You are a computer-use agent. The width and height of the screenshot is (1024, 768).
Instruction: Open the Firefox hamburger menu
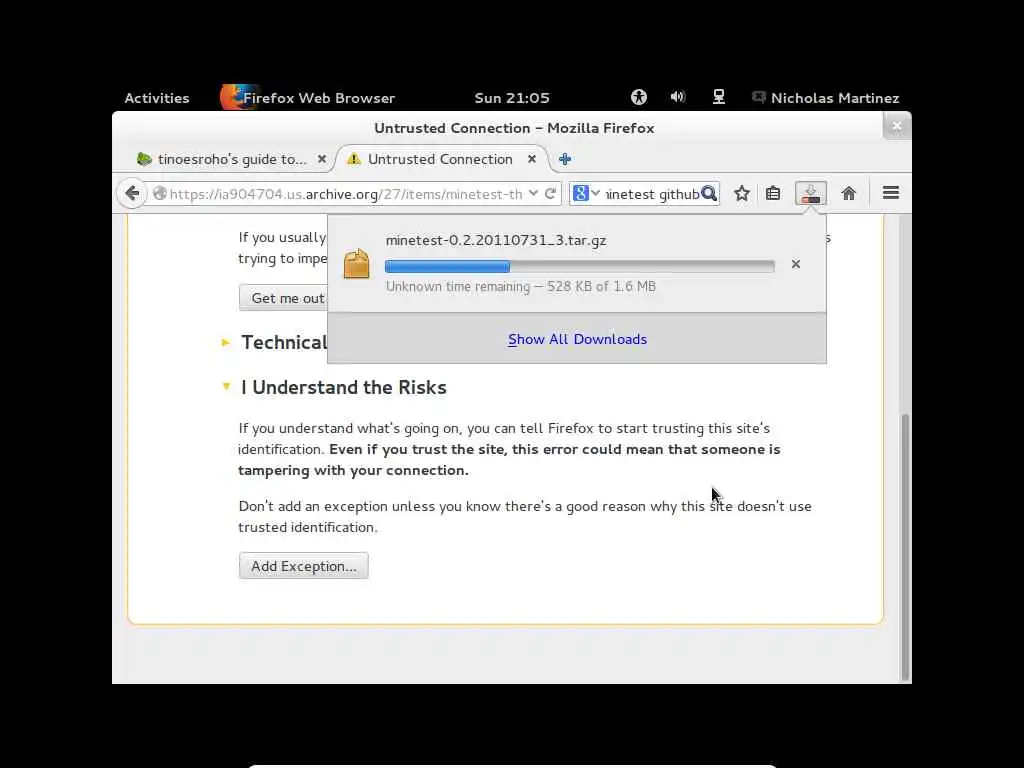pos(891,193)
